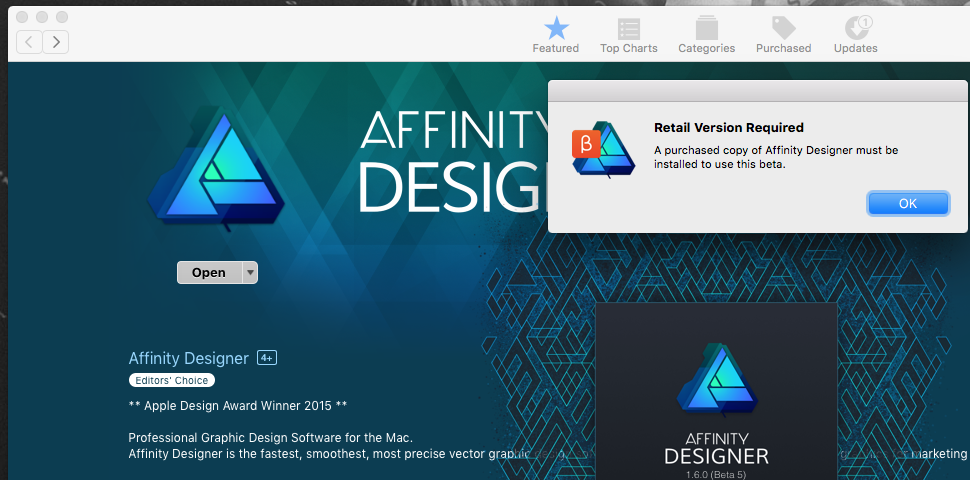
Task: View the Purchased tab
Action: 783,35
